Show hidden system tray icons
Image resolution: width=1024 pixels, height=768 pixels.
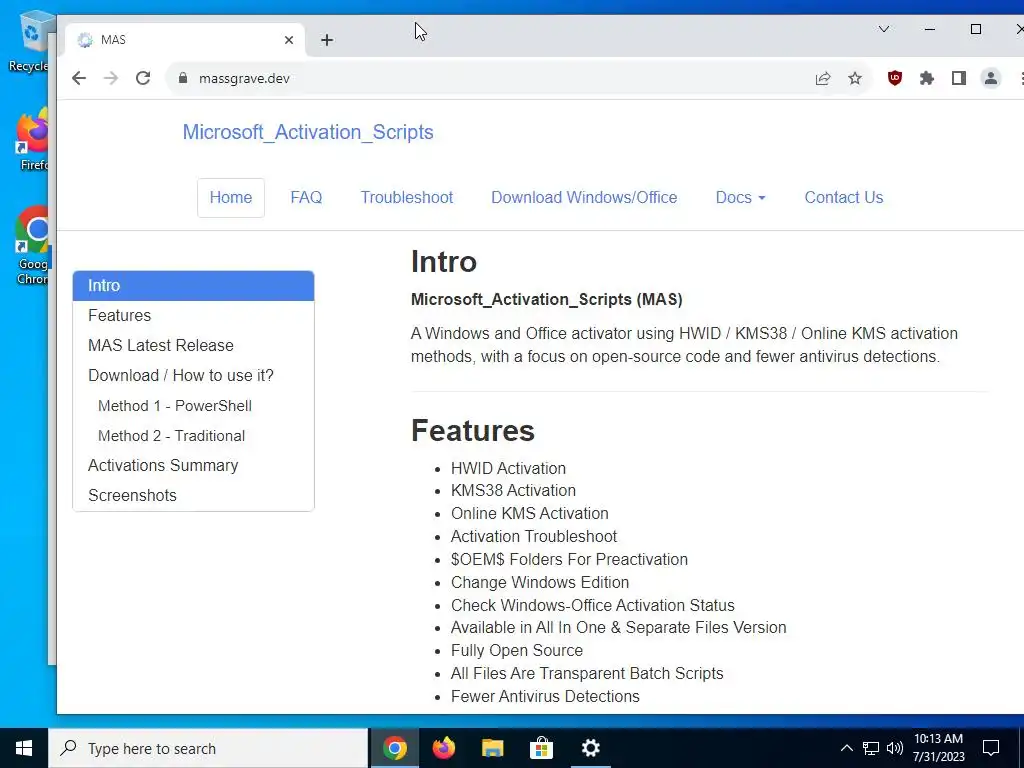pyautogui.click(x=846, y=748)
